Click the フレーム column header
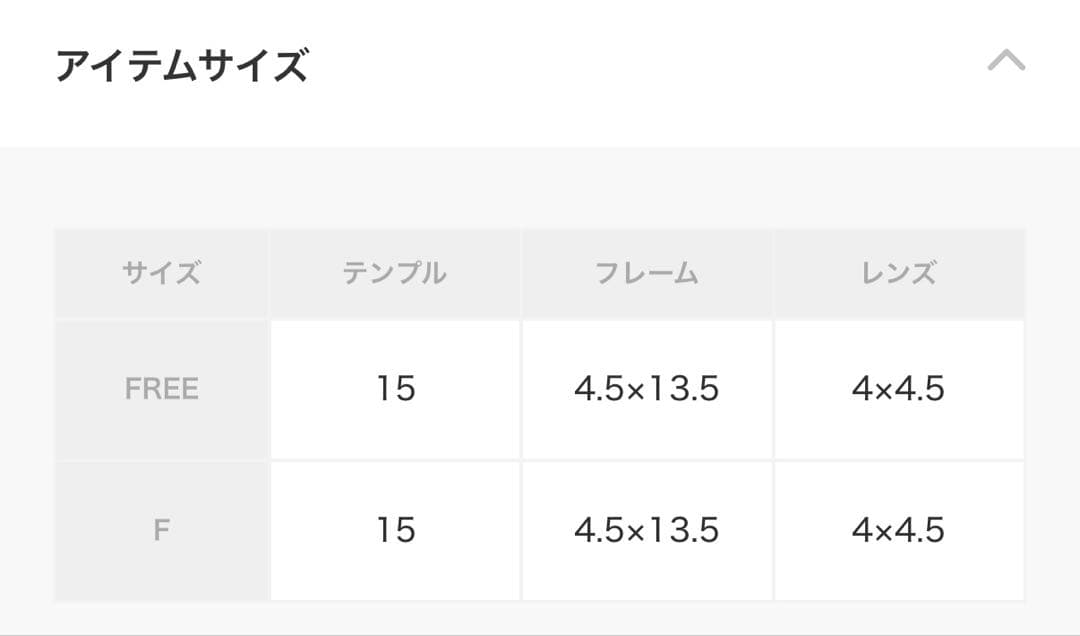Image resolution: width=1080 pixels, height=636 pixels. 646,271
